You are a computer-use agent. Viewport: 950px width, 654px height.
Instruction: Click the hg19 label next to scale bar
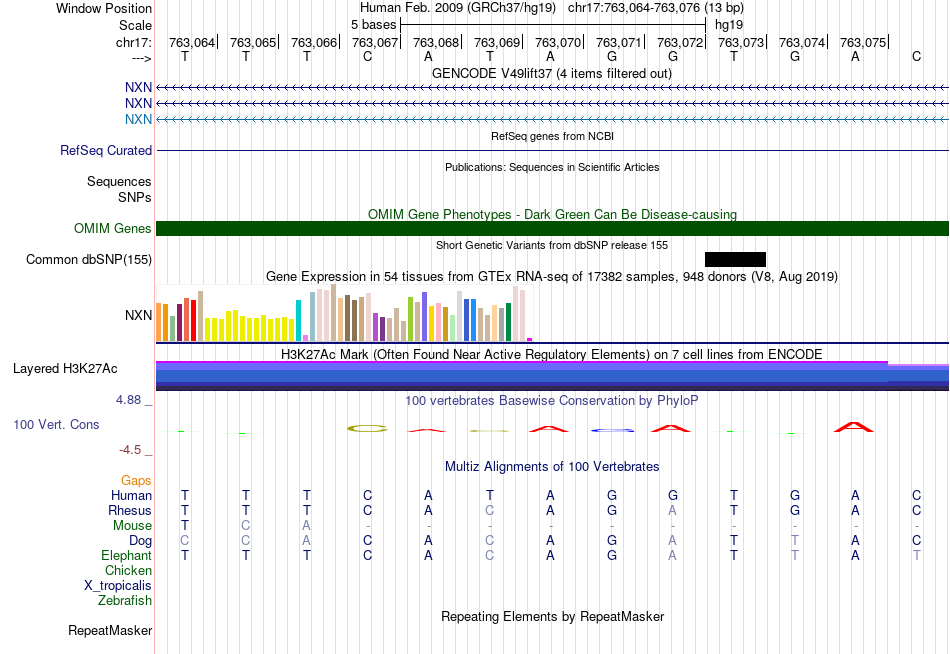pyautogui.click(x=729, y=25)
